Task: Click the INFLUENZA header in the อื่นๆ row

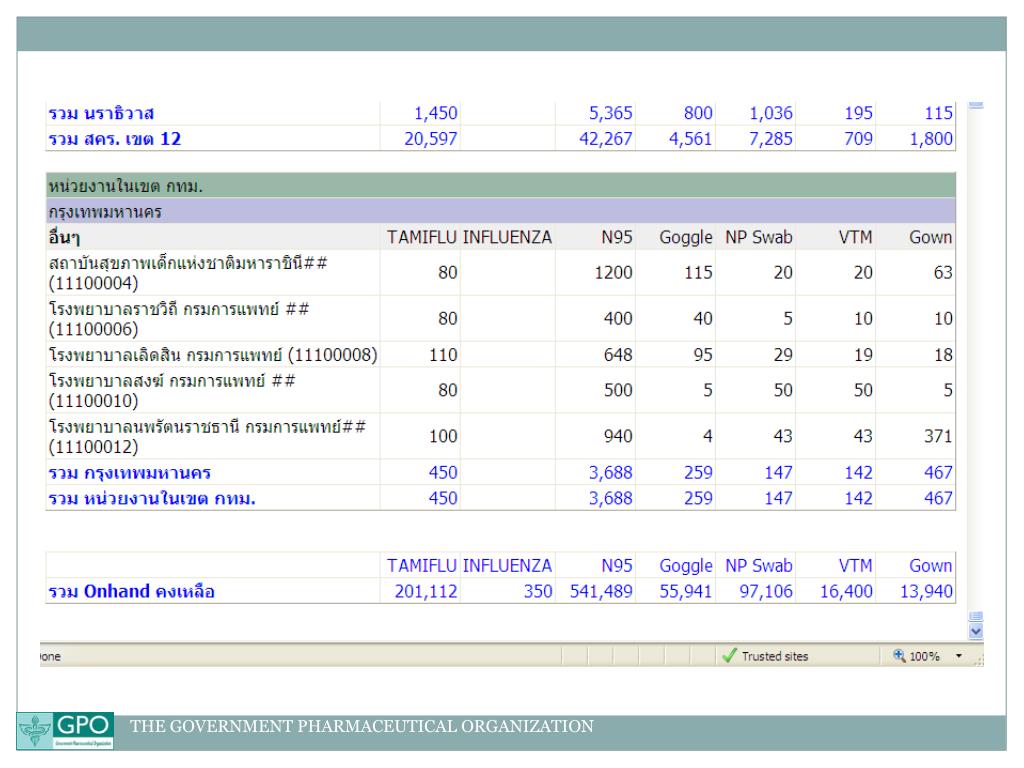Action: [x=507, y=237]
